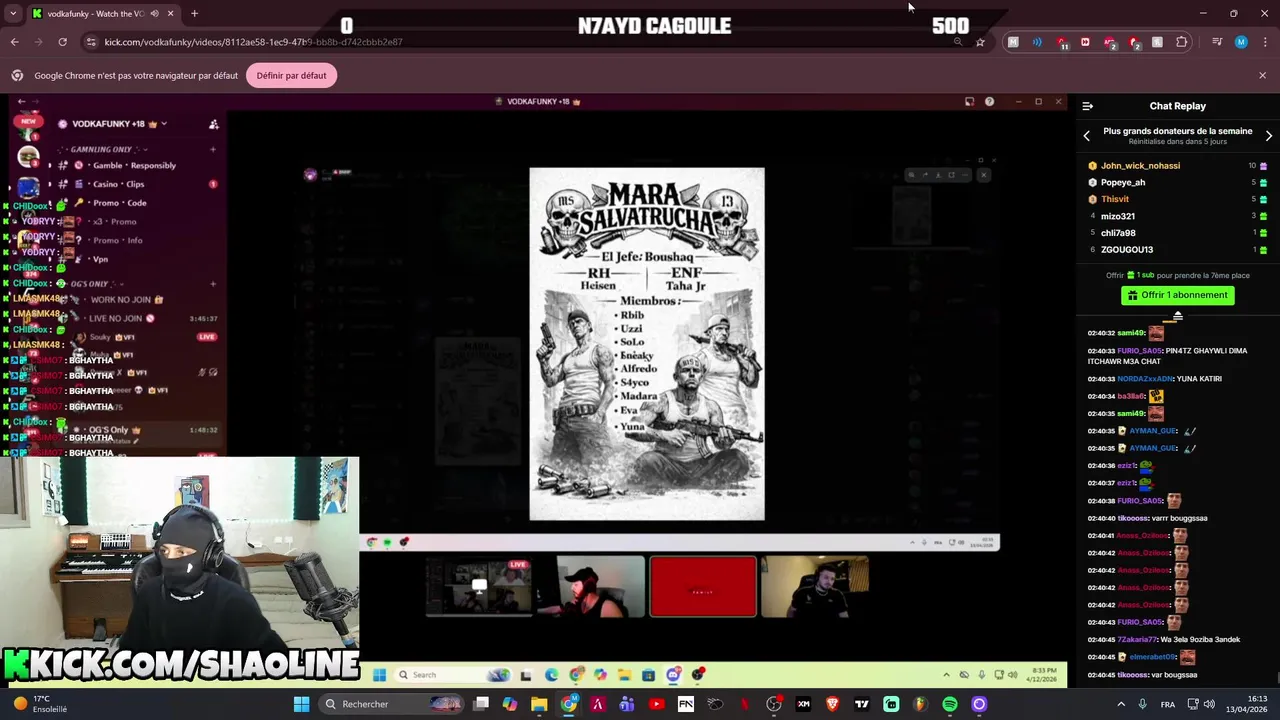The image size is (1280, 720).
Task: Click the browser back arrow
Action: 15,42
